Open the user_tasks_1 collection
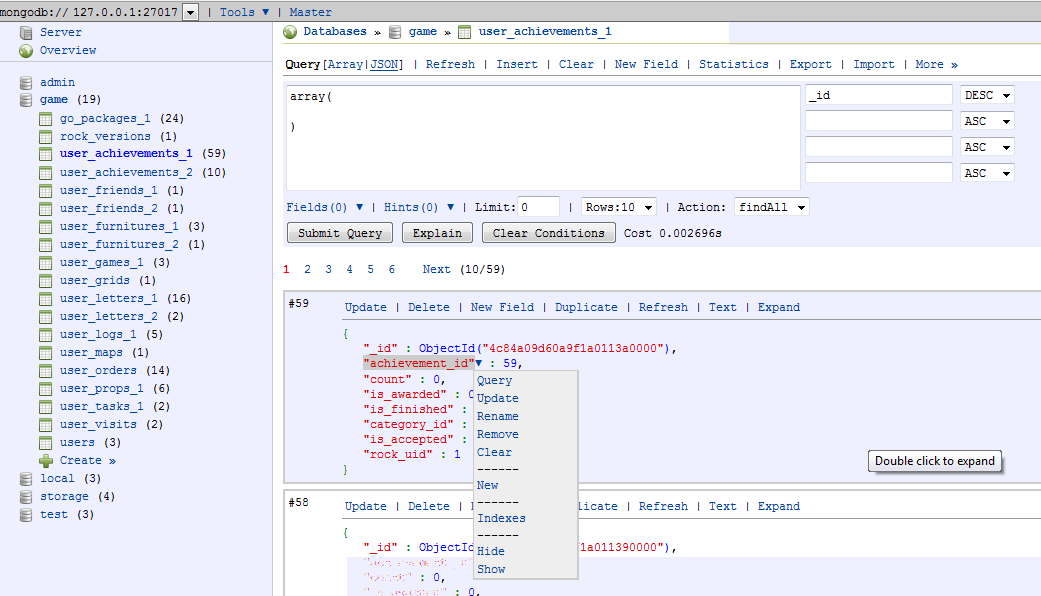This screenshot has height=596, width=1041. (x=102, y=406)
